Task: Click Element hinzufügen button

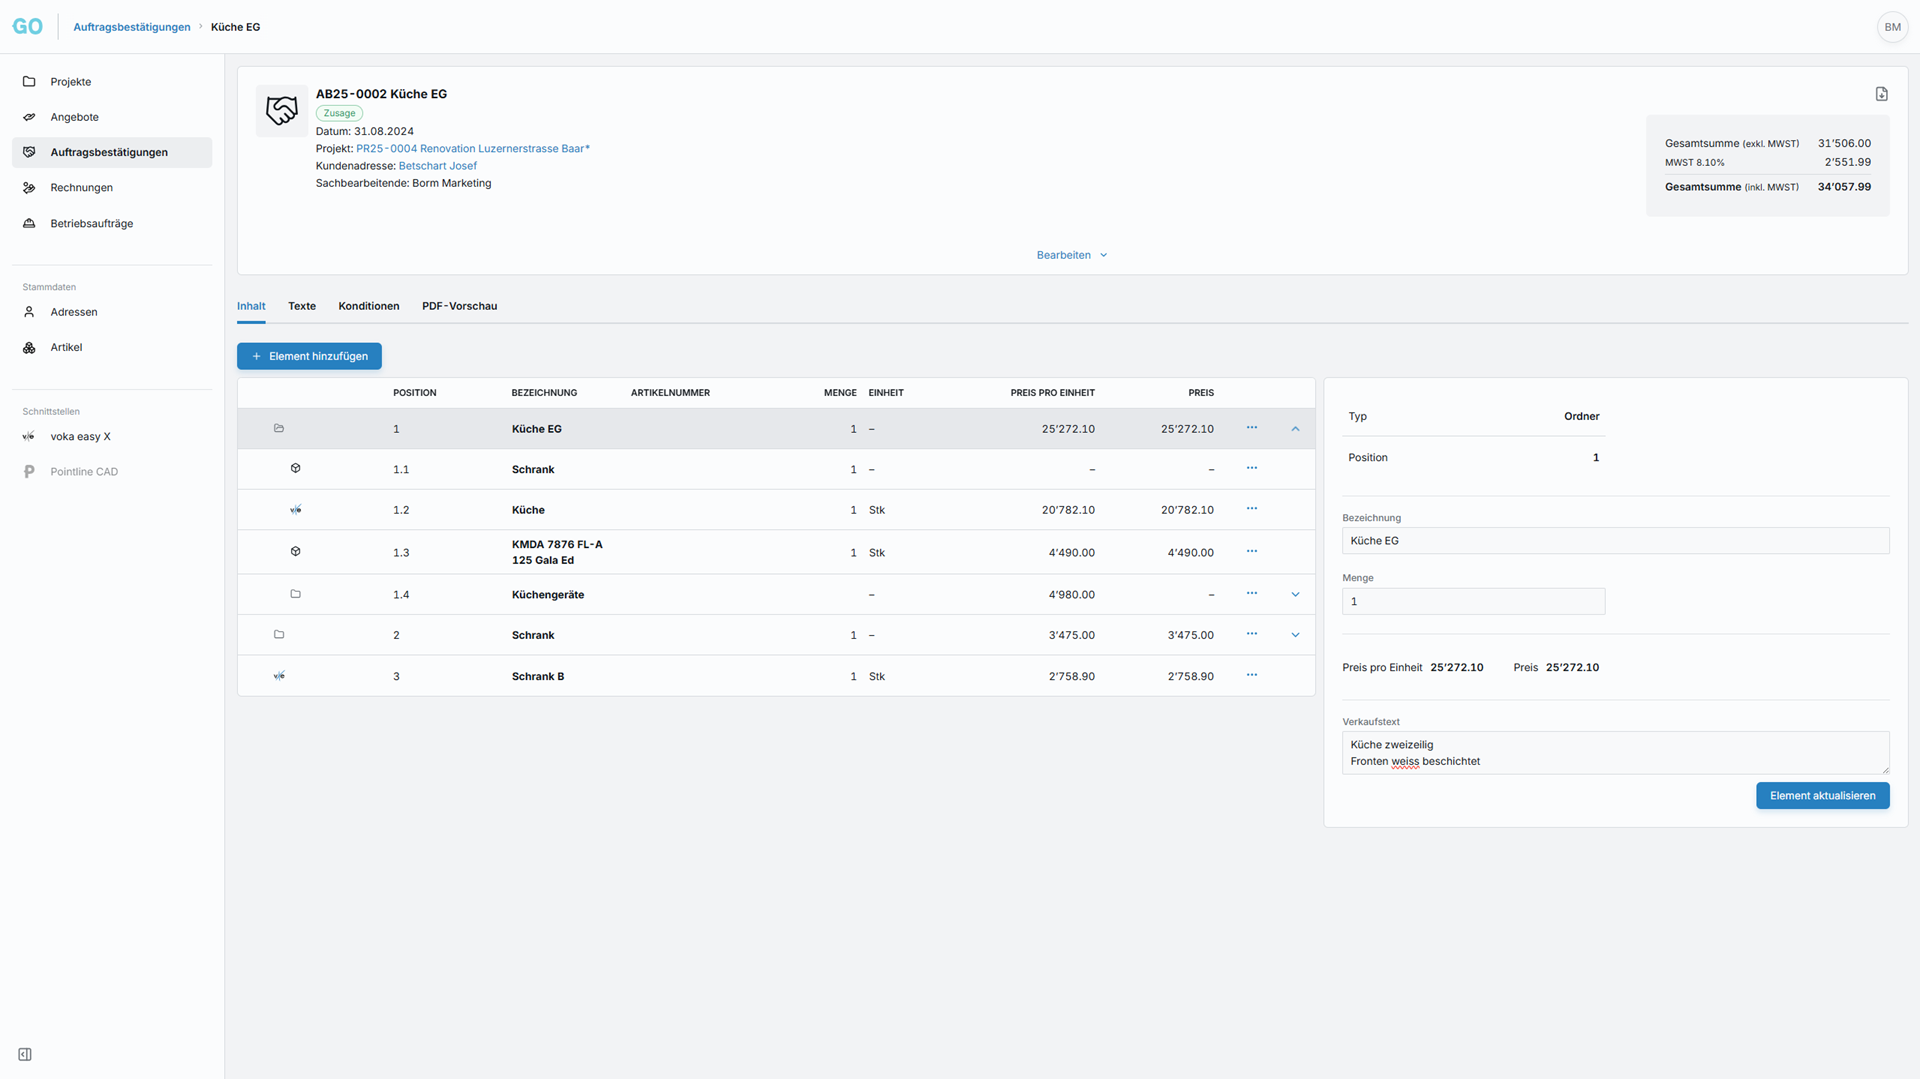Action: click(x=309, y=356)
